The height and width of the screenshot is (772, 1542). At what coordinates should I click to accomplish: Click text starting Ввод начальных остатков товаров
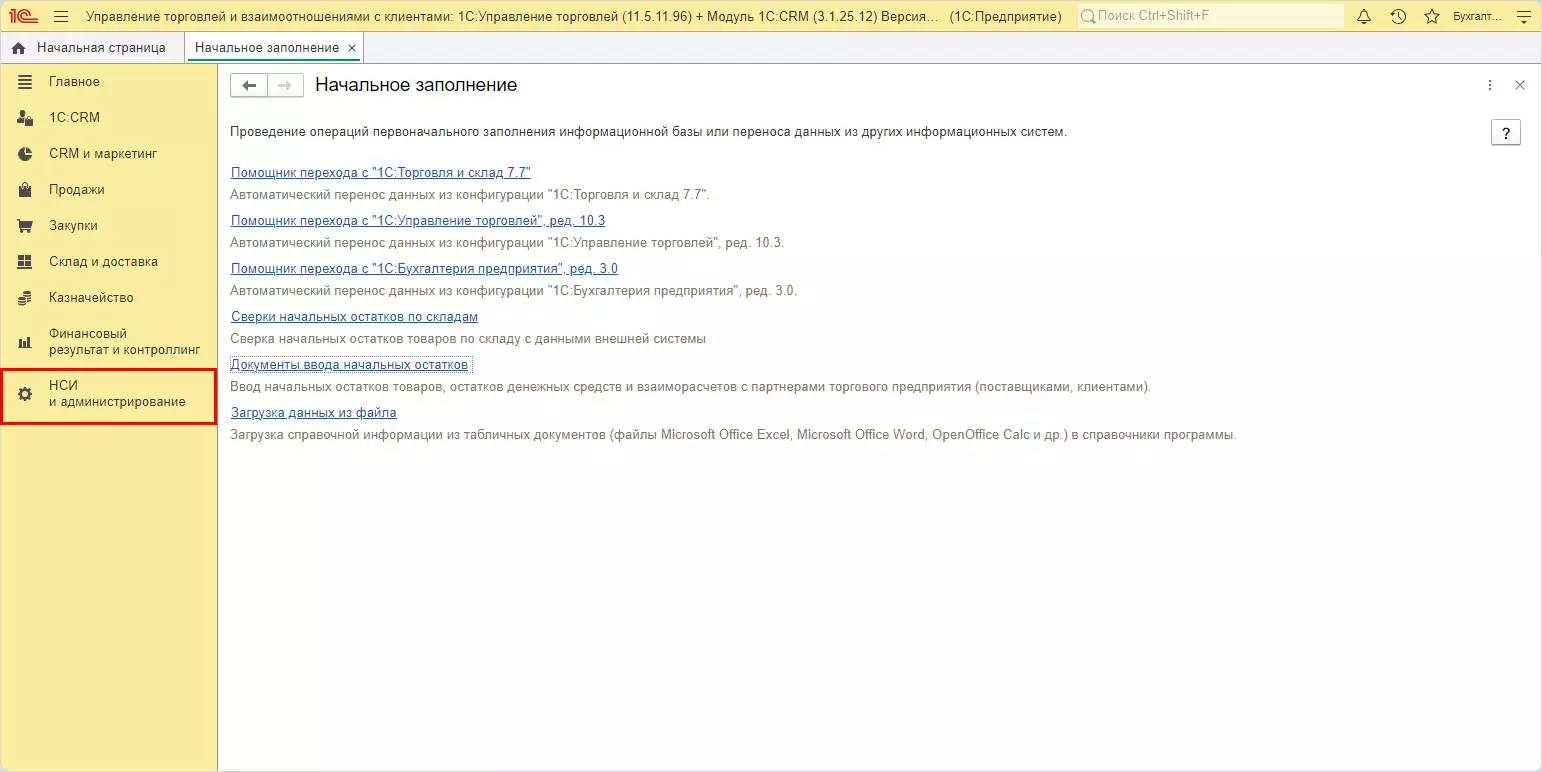pyautogui.click(x=690, y=386)
